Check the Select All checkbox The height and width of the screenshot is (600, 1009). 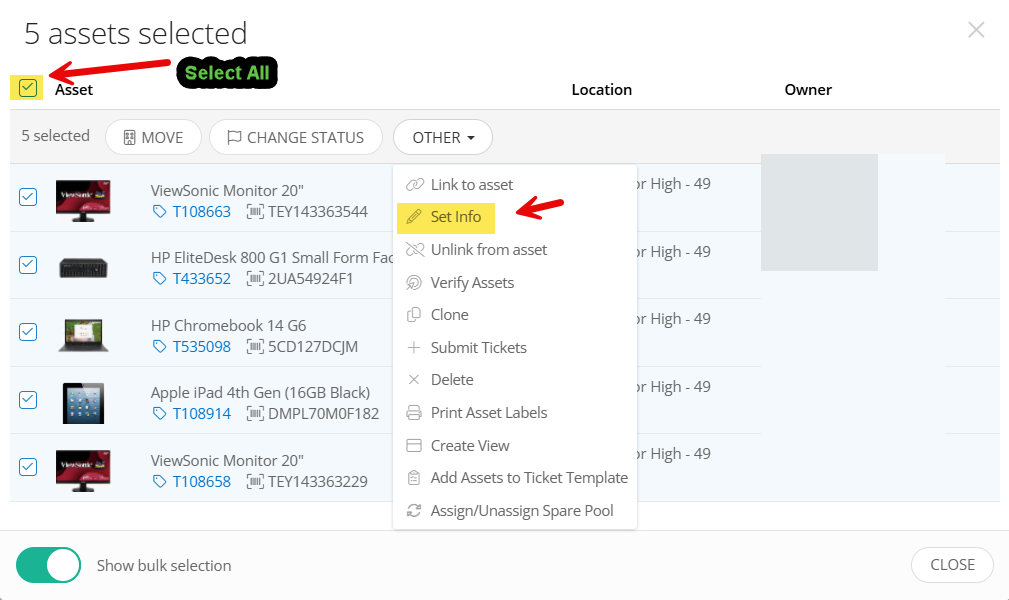[27, 88]
